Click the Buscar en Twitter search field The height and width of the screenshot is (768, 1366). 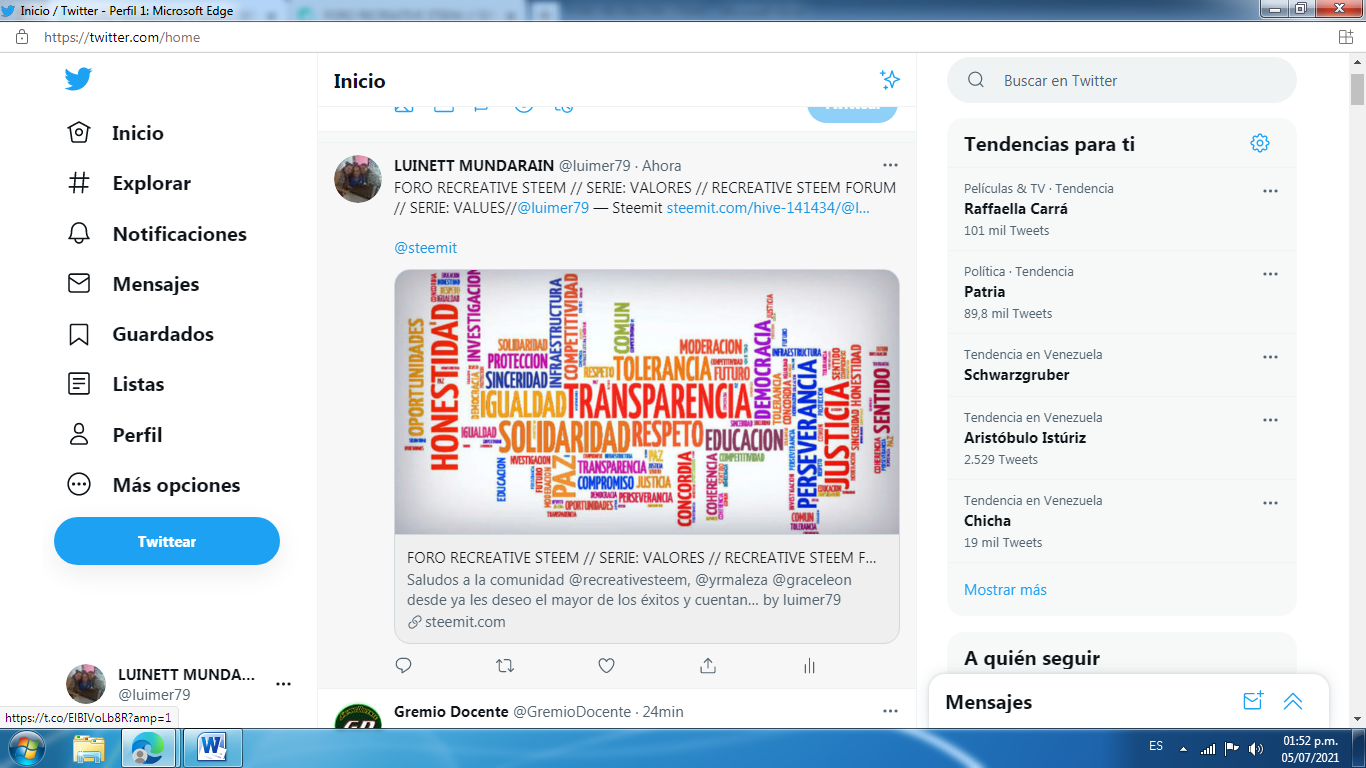pos(1122,80)
